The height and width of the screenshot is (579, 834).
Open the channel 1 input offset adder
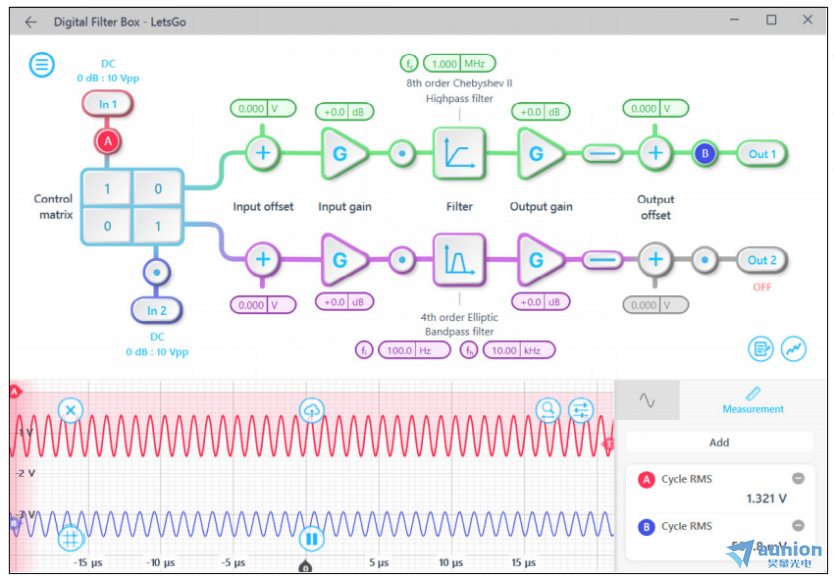click(x=263, y=153)
